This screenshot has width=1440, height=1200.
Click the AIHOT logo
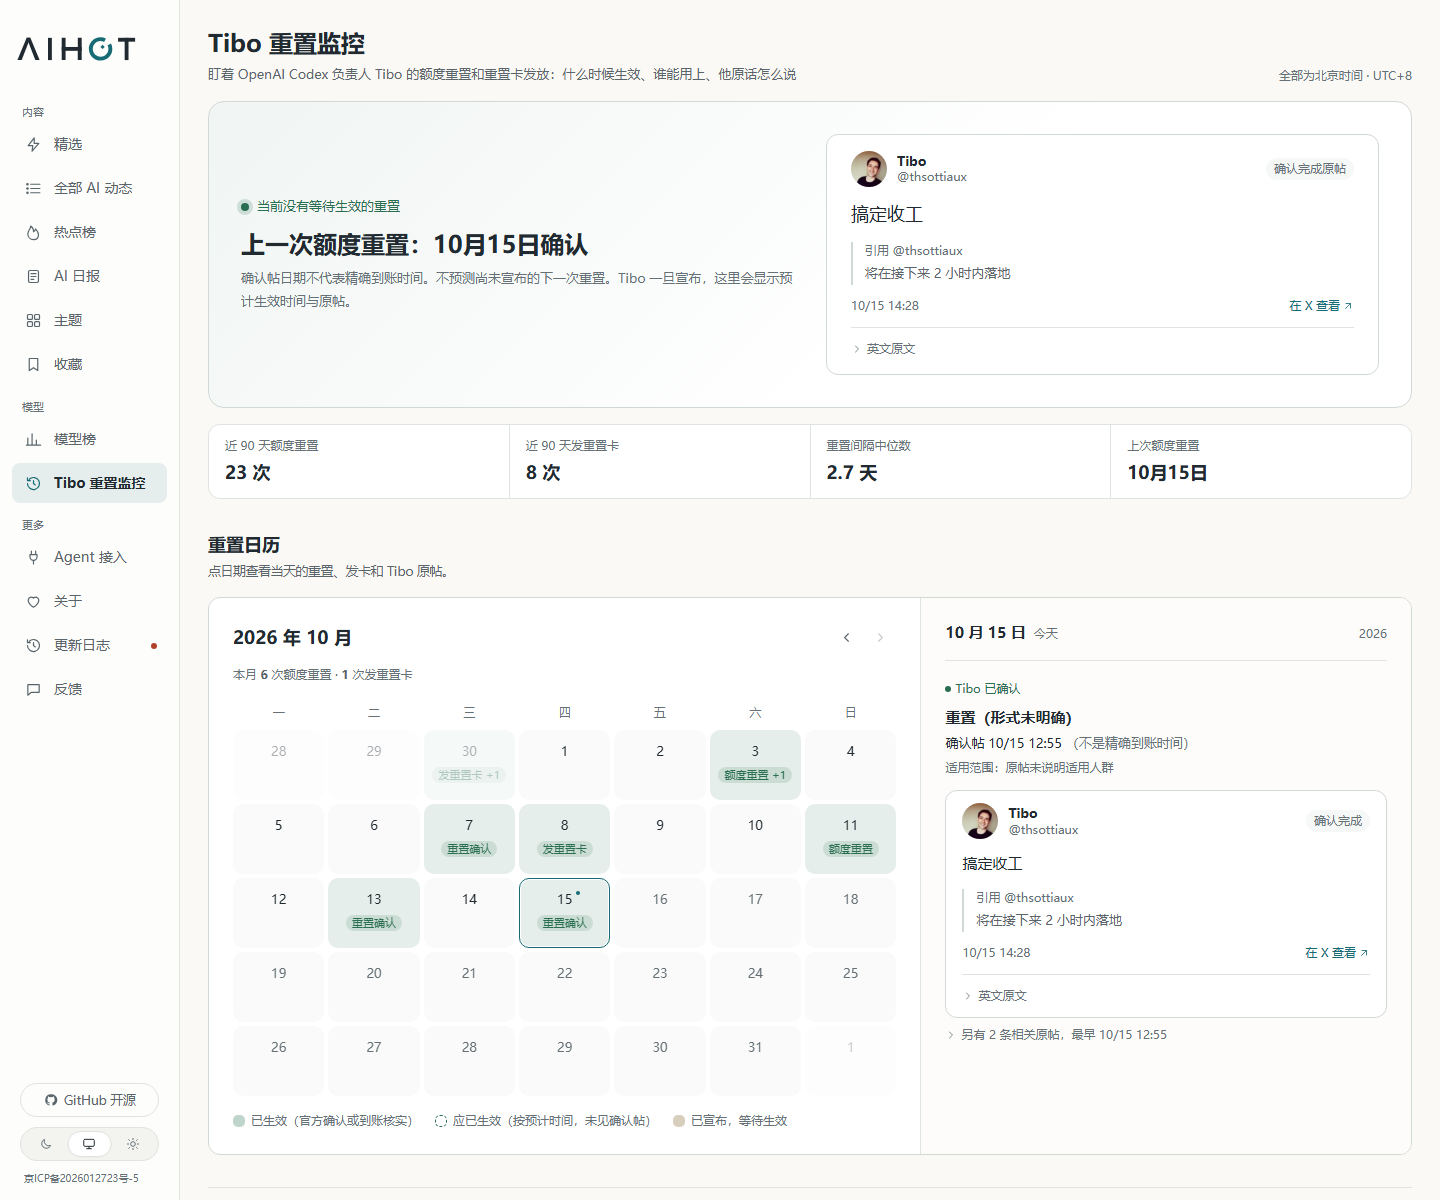[76, 49]
